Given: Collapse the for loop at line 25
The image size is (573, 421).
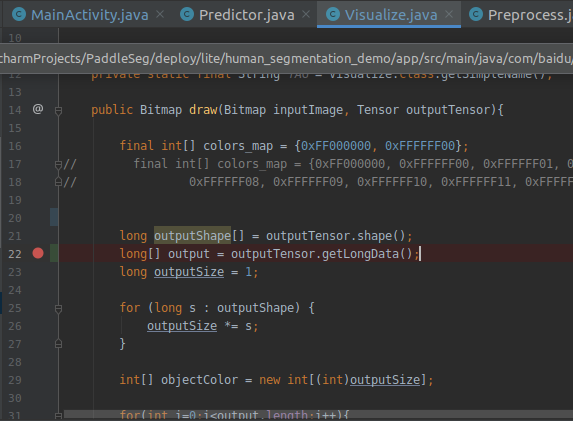Looking at the screenshot, I should [x=58, y=308].
